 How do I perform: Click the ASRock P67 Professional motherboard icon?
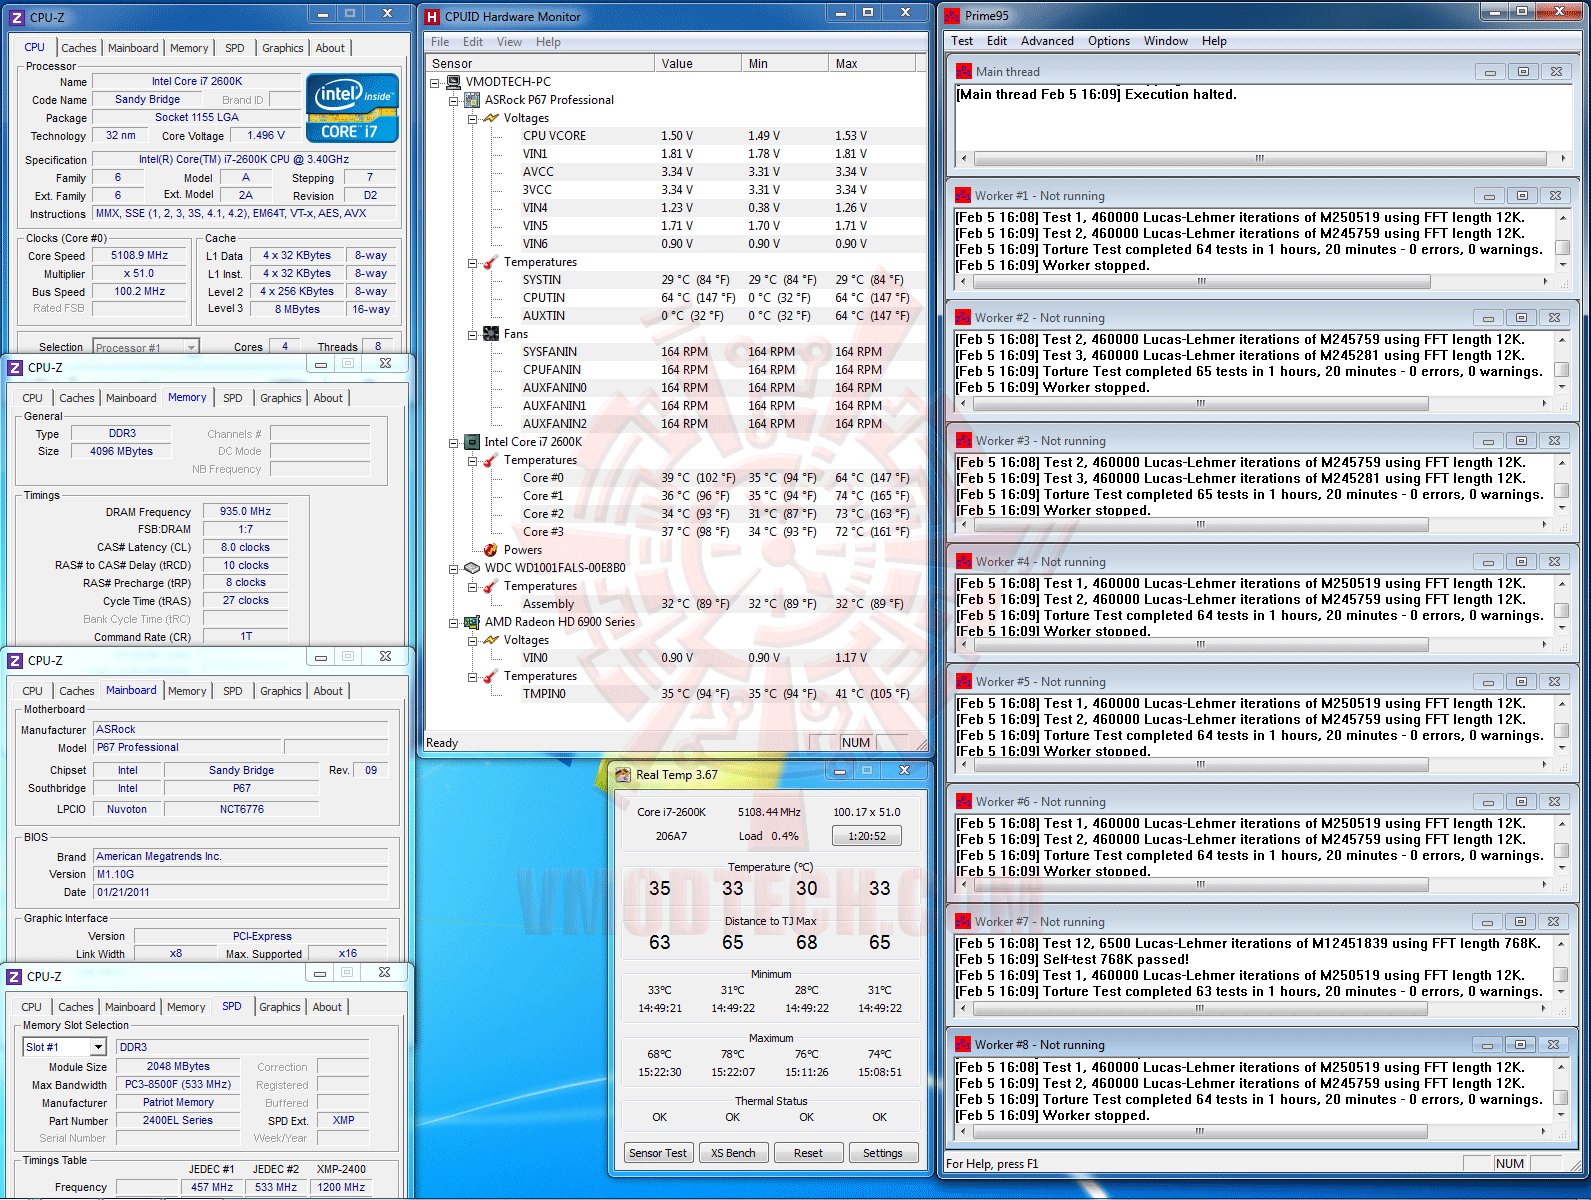tap(472, 100)
